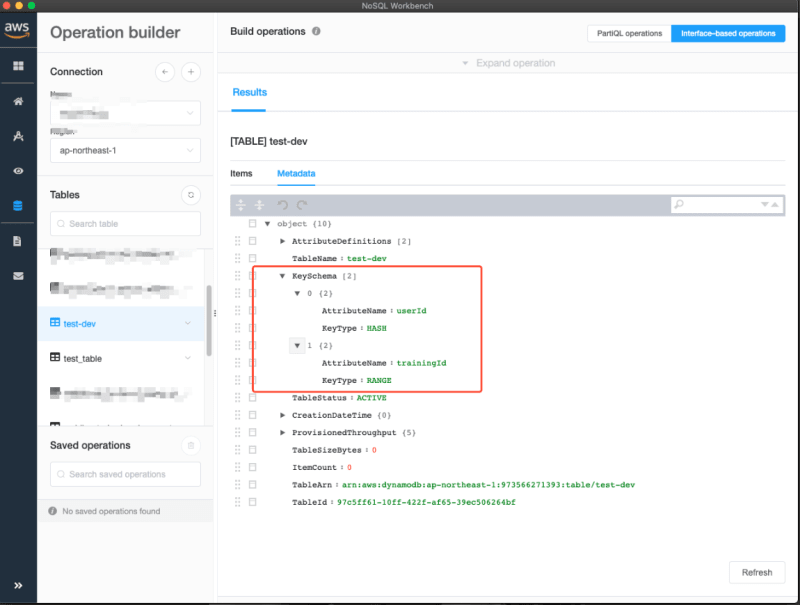Select Interface-based operations

point(728,33)
